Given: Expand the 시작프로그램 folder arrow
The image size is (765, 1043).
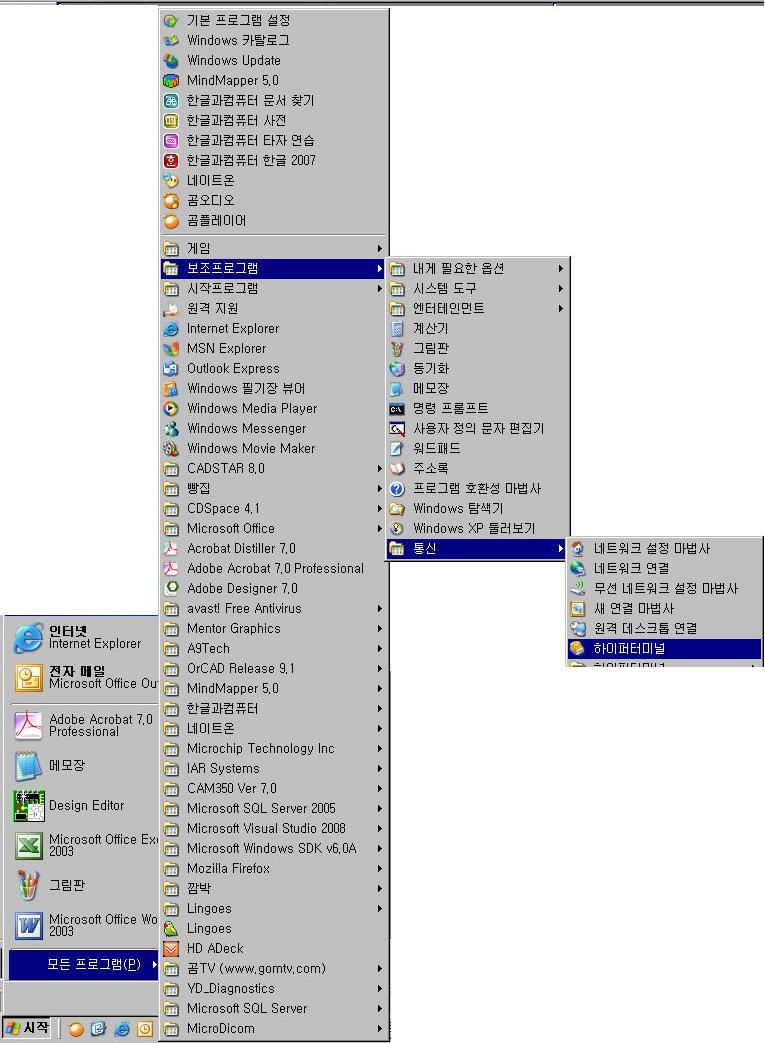Looking at the screenshot, I should coord(379,289).
